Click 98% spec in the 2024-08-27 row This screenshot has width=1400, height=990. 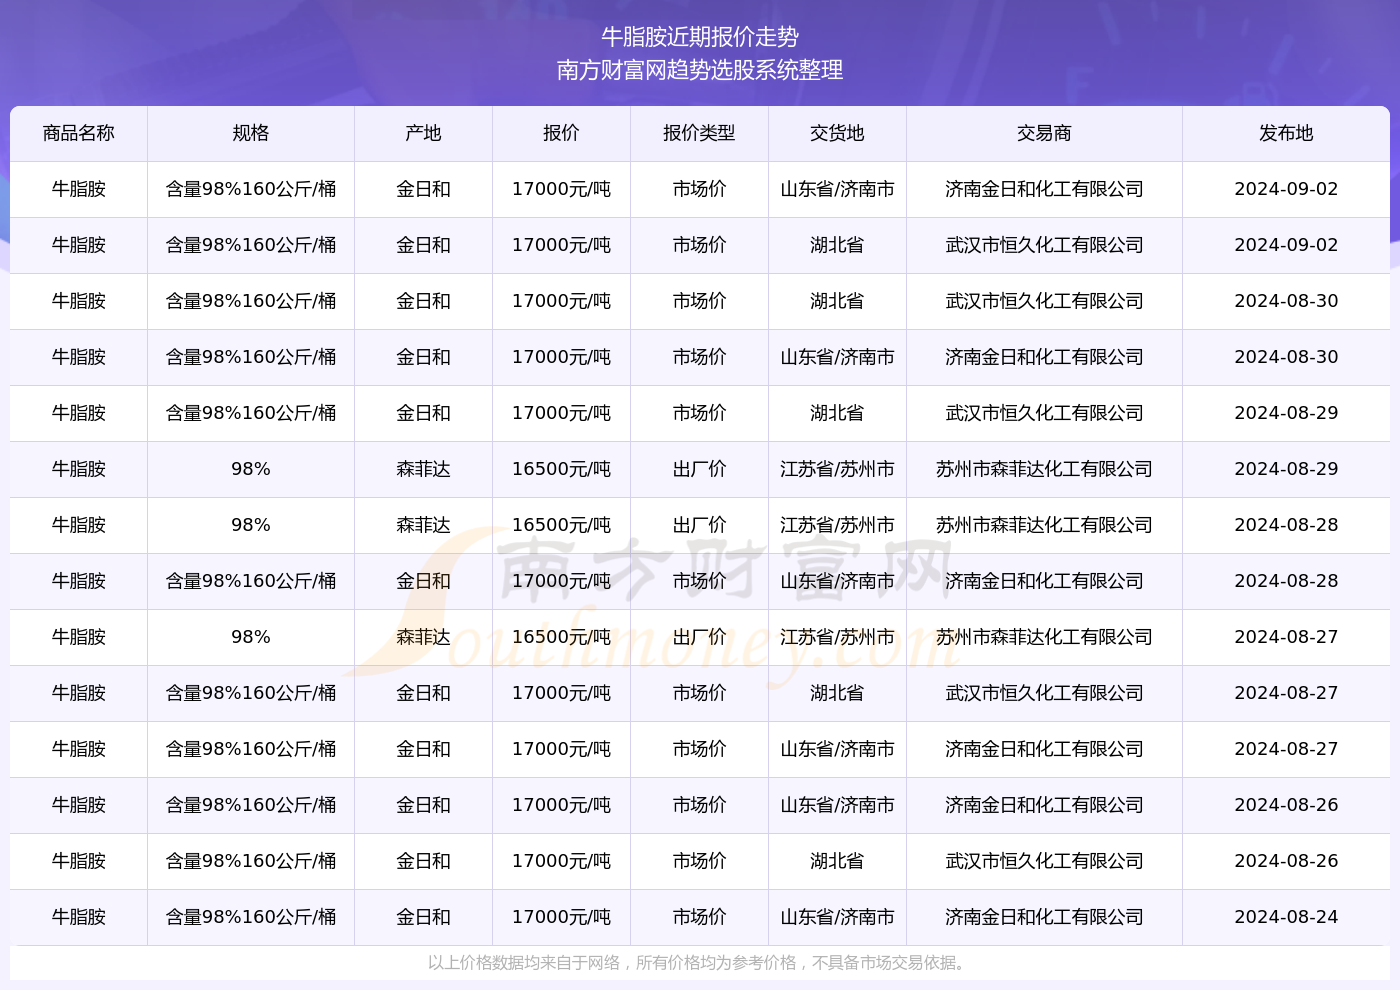pos(251,637)
